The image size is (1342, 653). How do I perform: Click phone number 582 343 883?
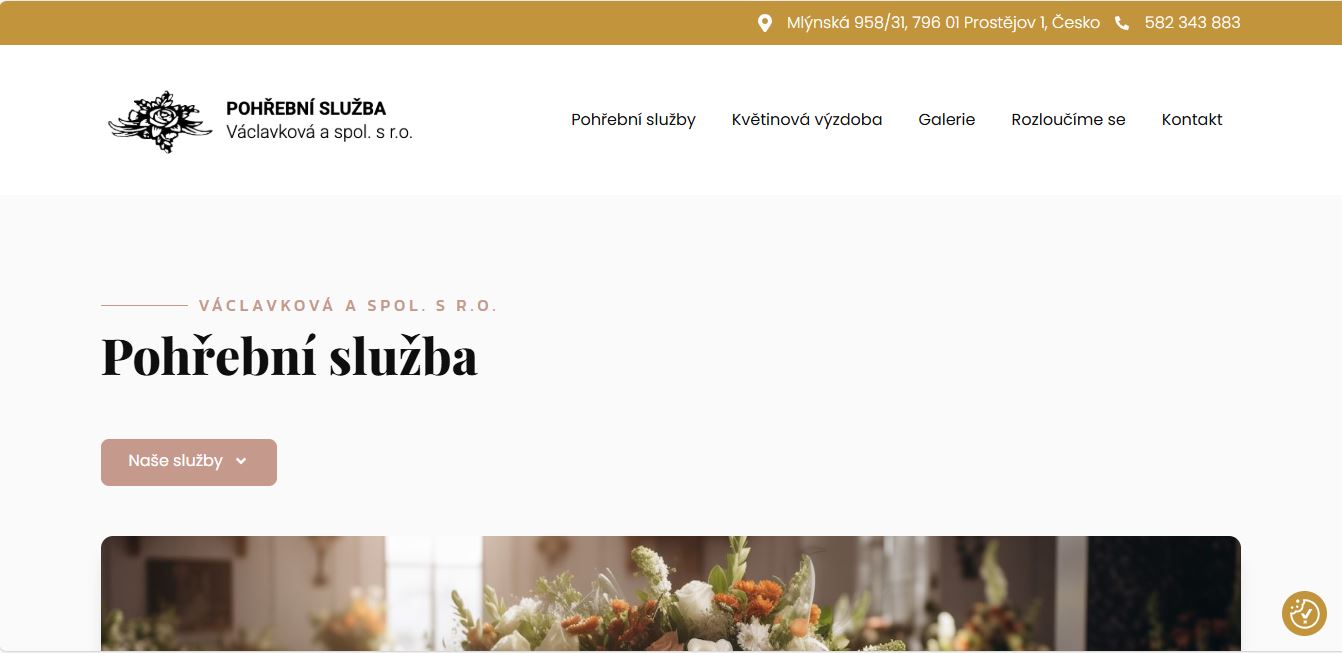point(1192,23)
